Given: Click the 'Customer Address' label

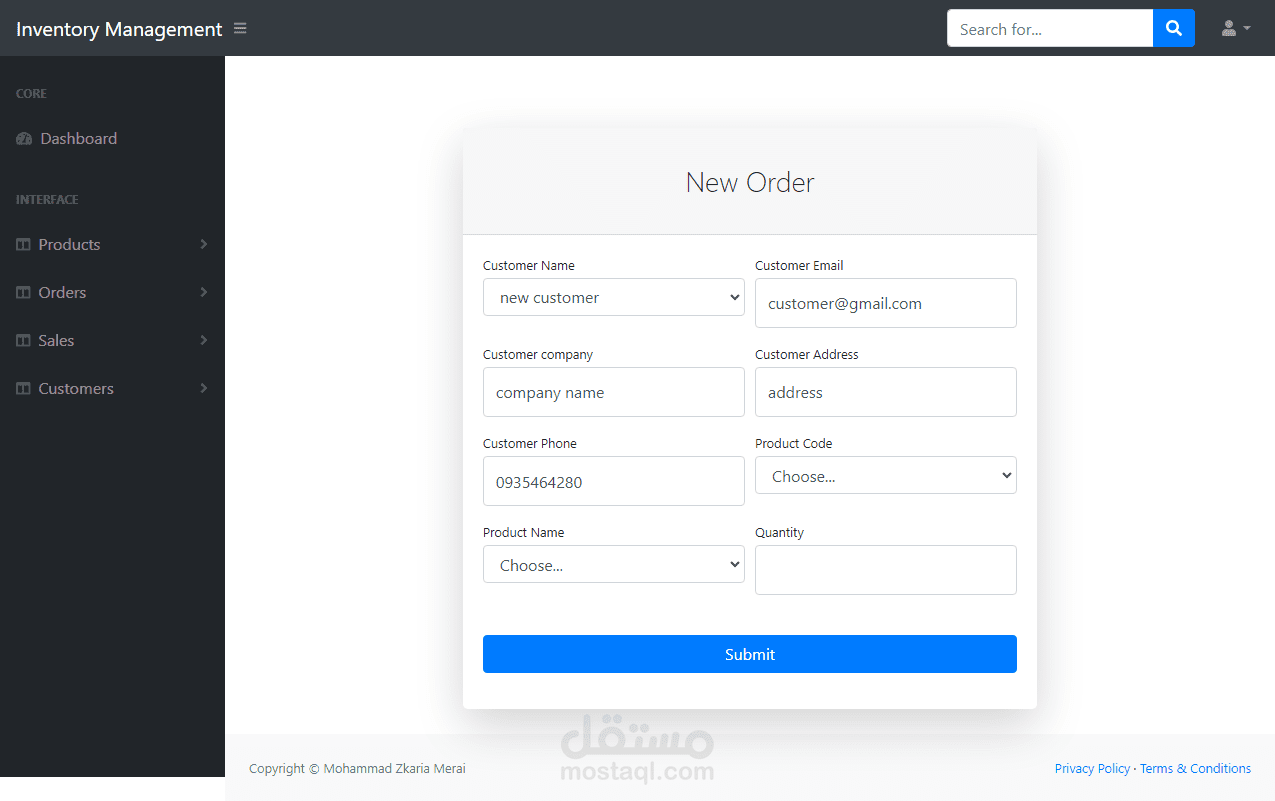Looking at the screenshot, I should tap(807, 355).
